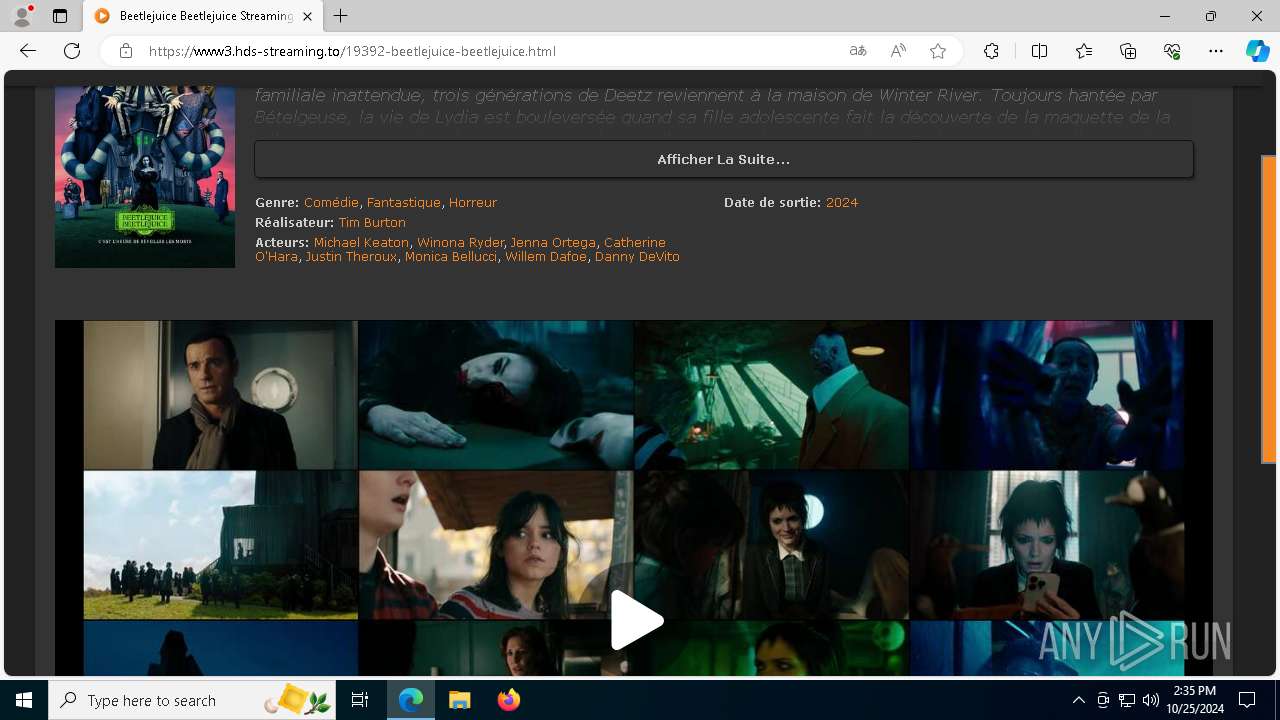1280x720 pixels.
Task: Open the Catherine O'Hara actor link
Action: click(x=634, y=243)
